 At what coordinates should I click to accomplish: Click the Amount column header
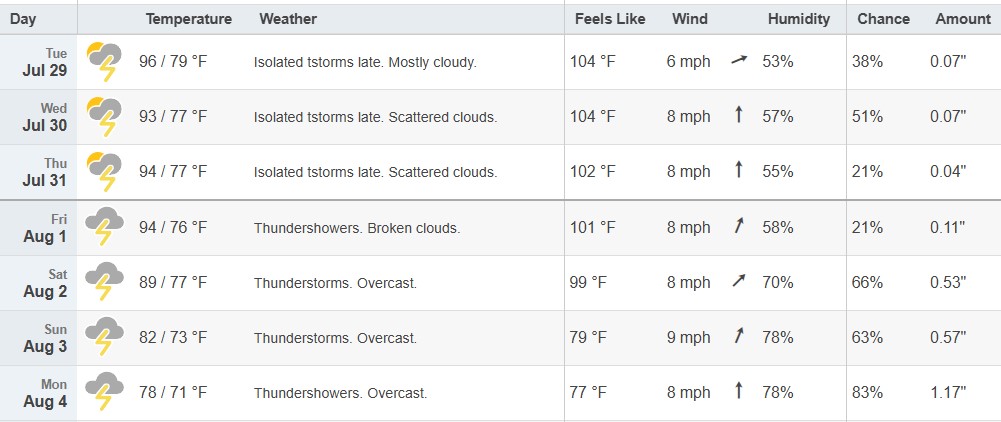[x=963, y=19]
